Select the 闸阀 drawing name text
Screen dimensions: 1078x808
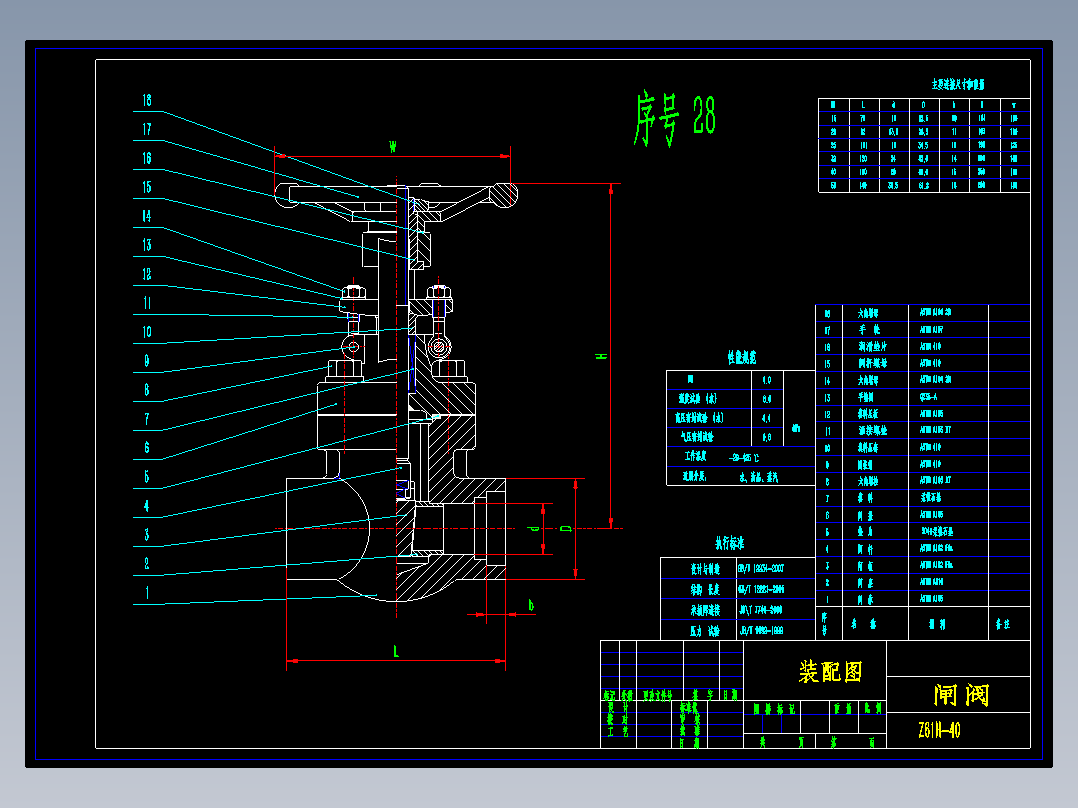(961, 695)
